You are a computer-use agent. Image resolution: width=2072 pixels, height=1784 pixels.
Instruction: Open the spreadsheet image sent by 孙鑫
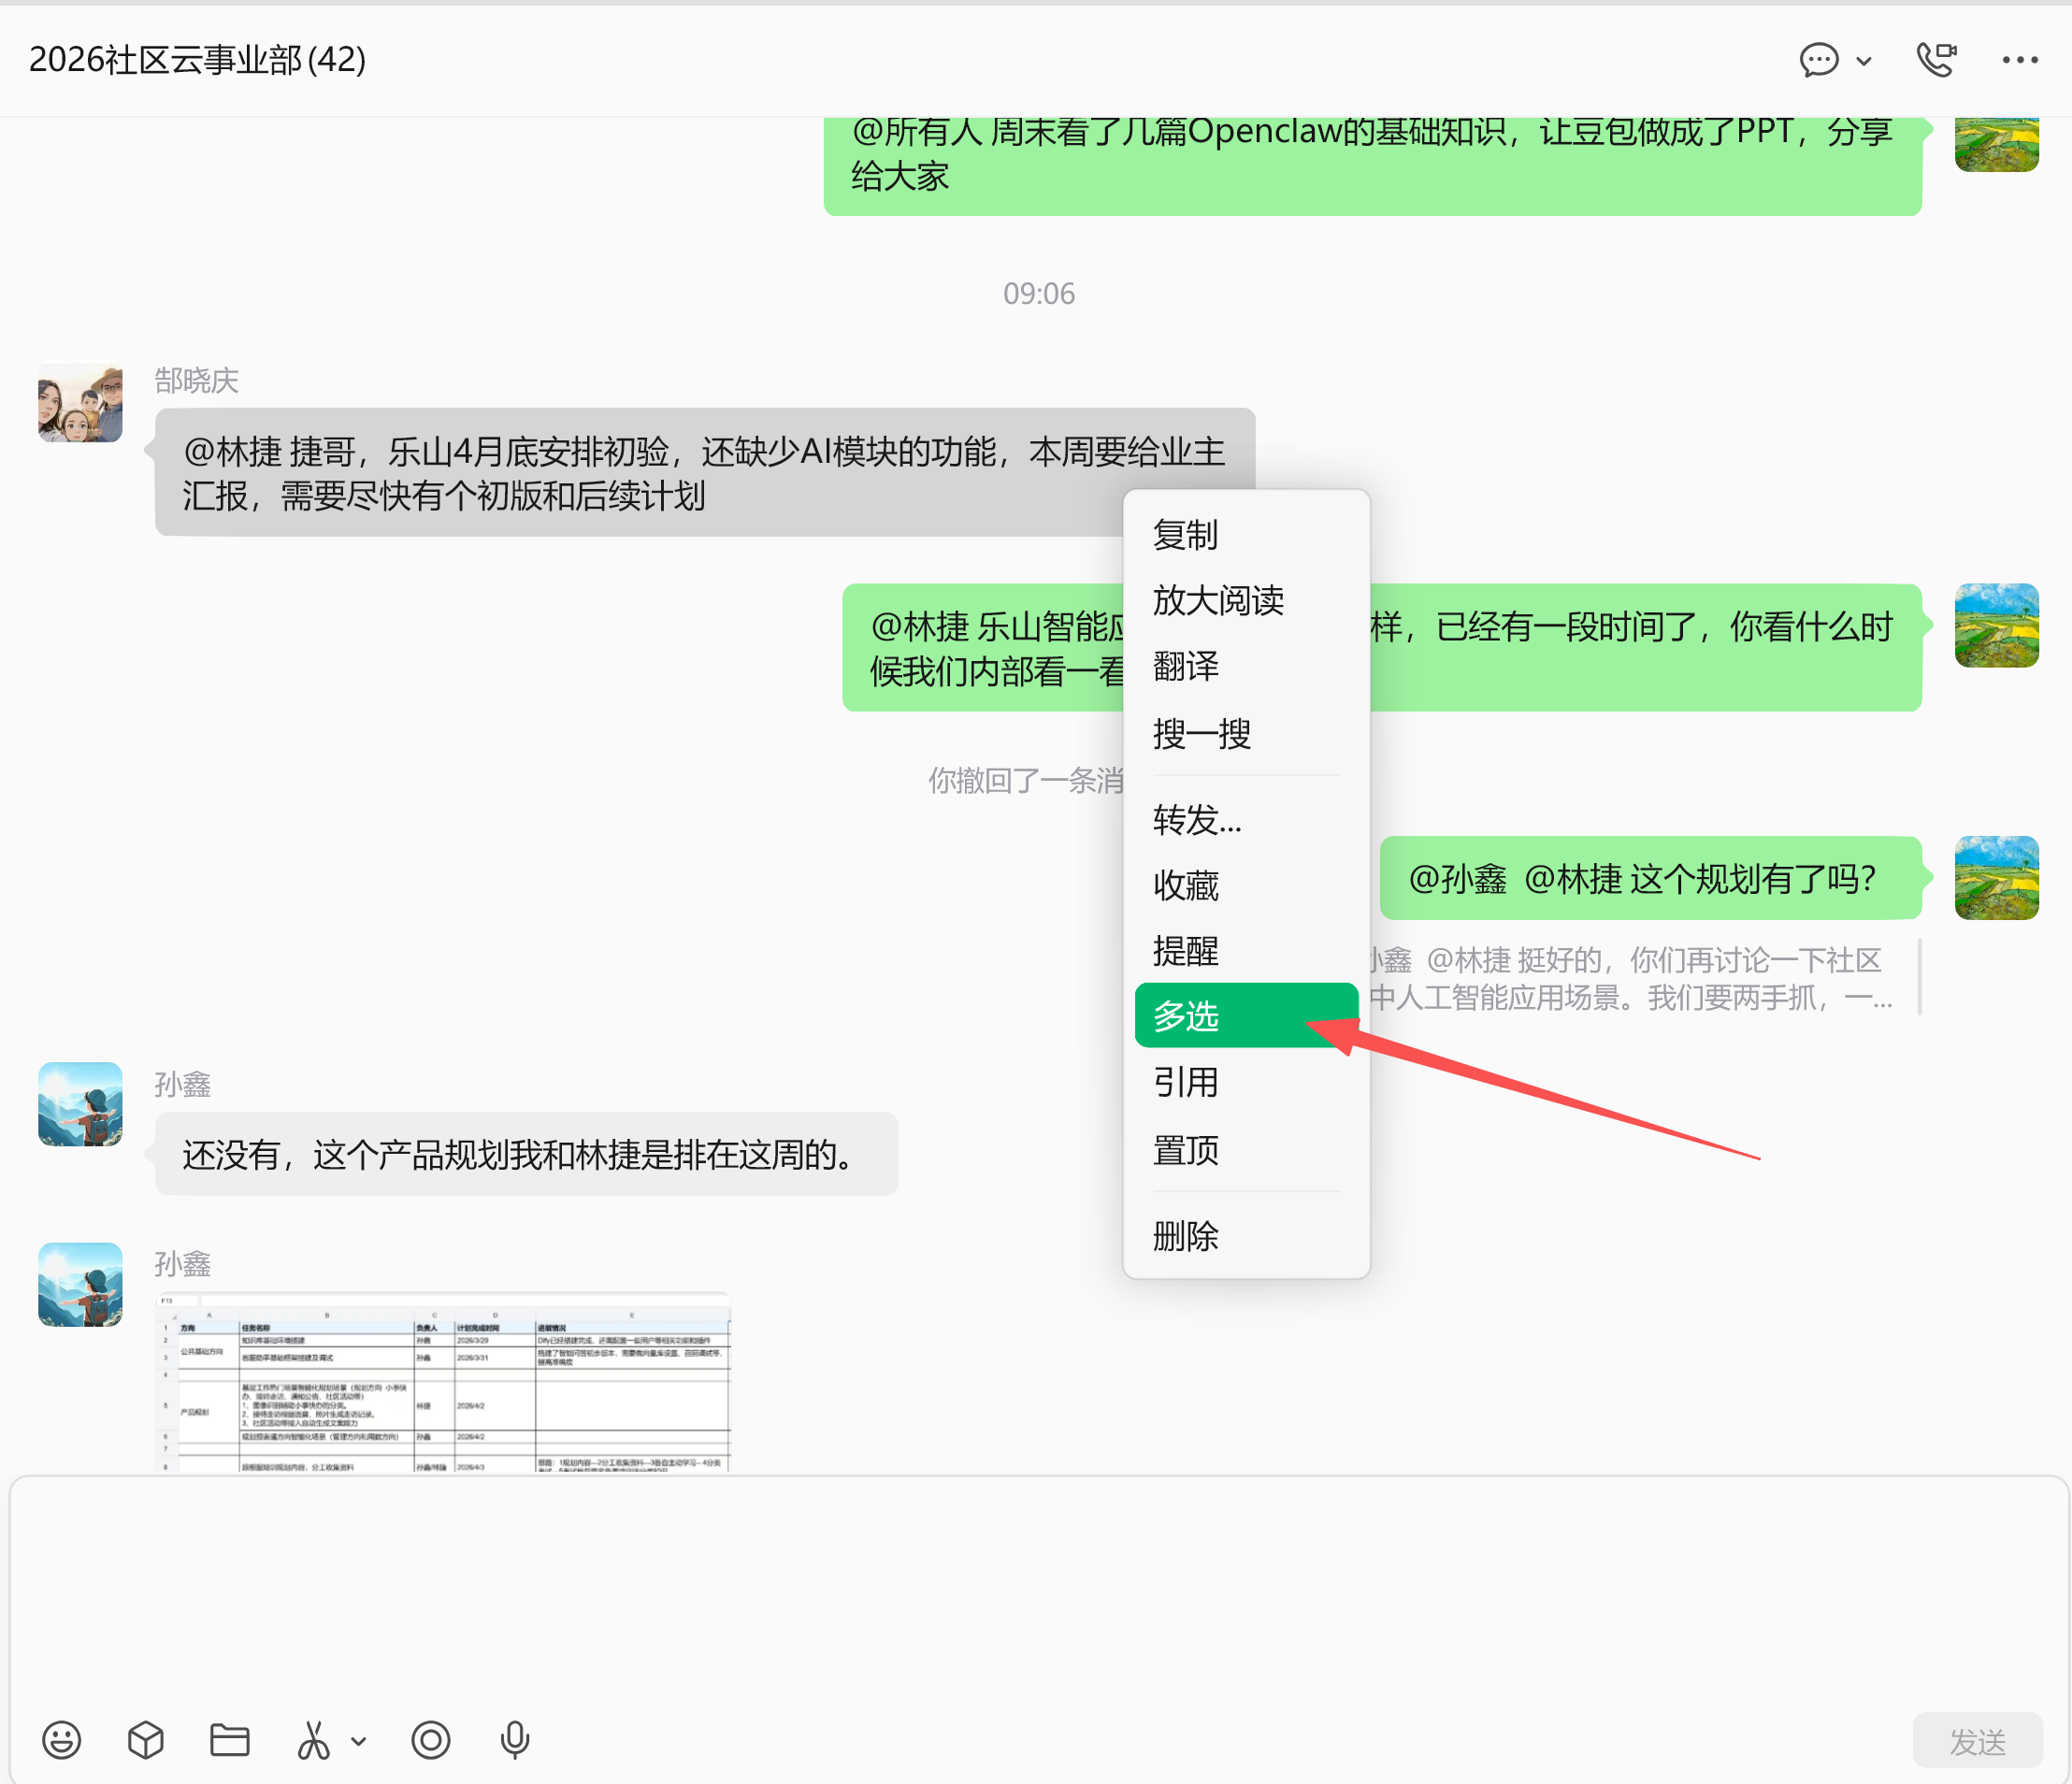(x=444, y=1383)
